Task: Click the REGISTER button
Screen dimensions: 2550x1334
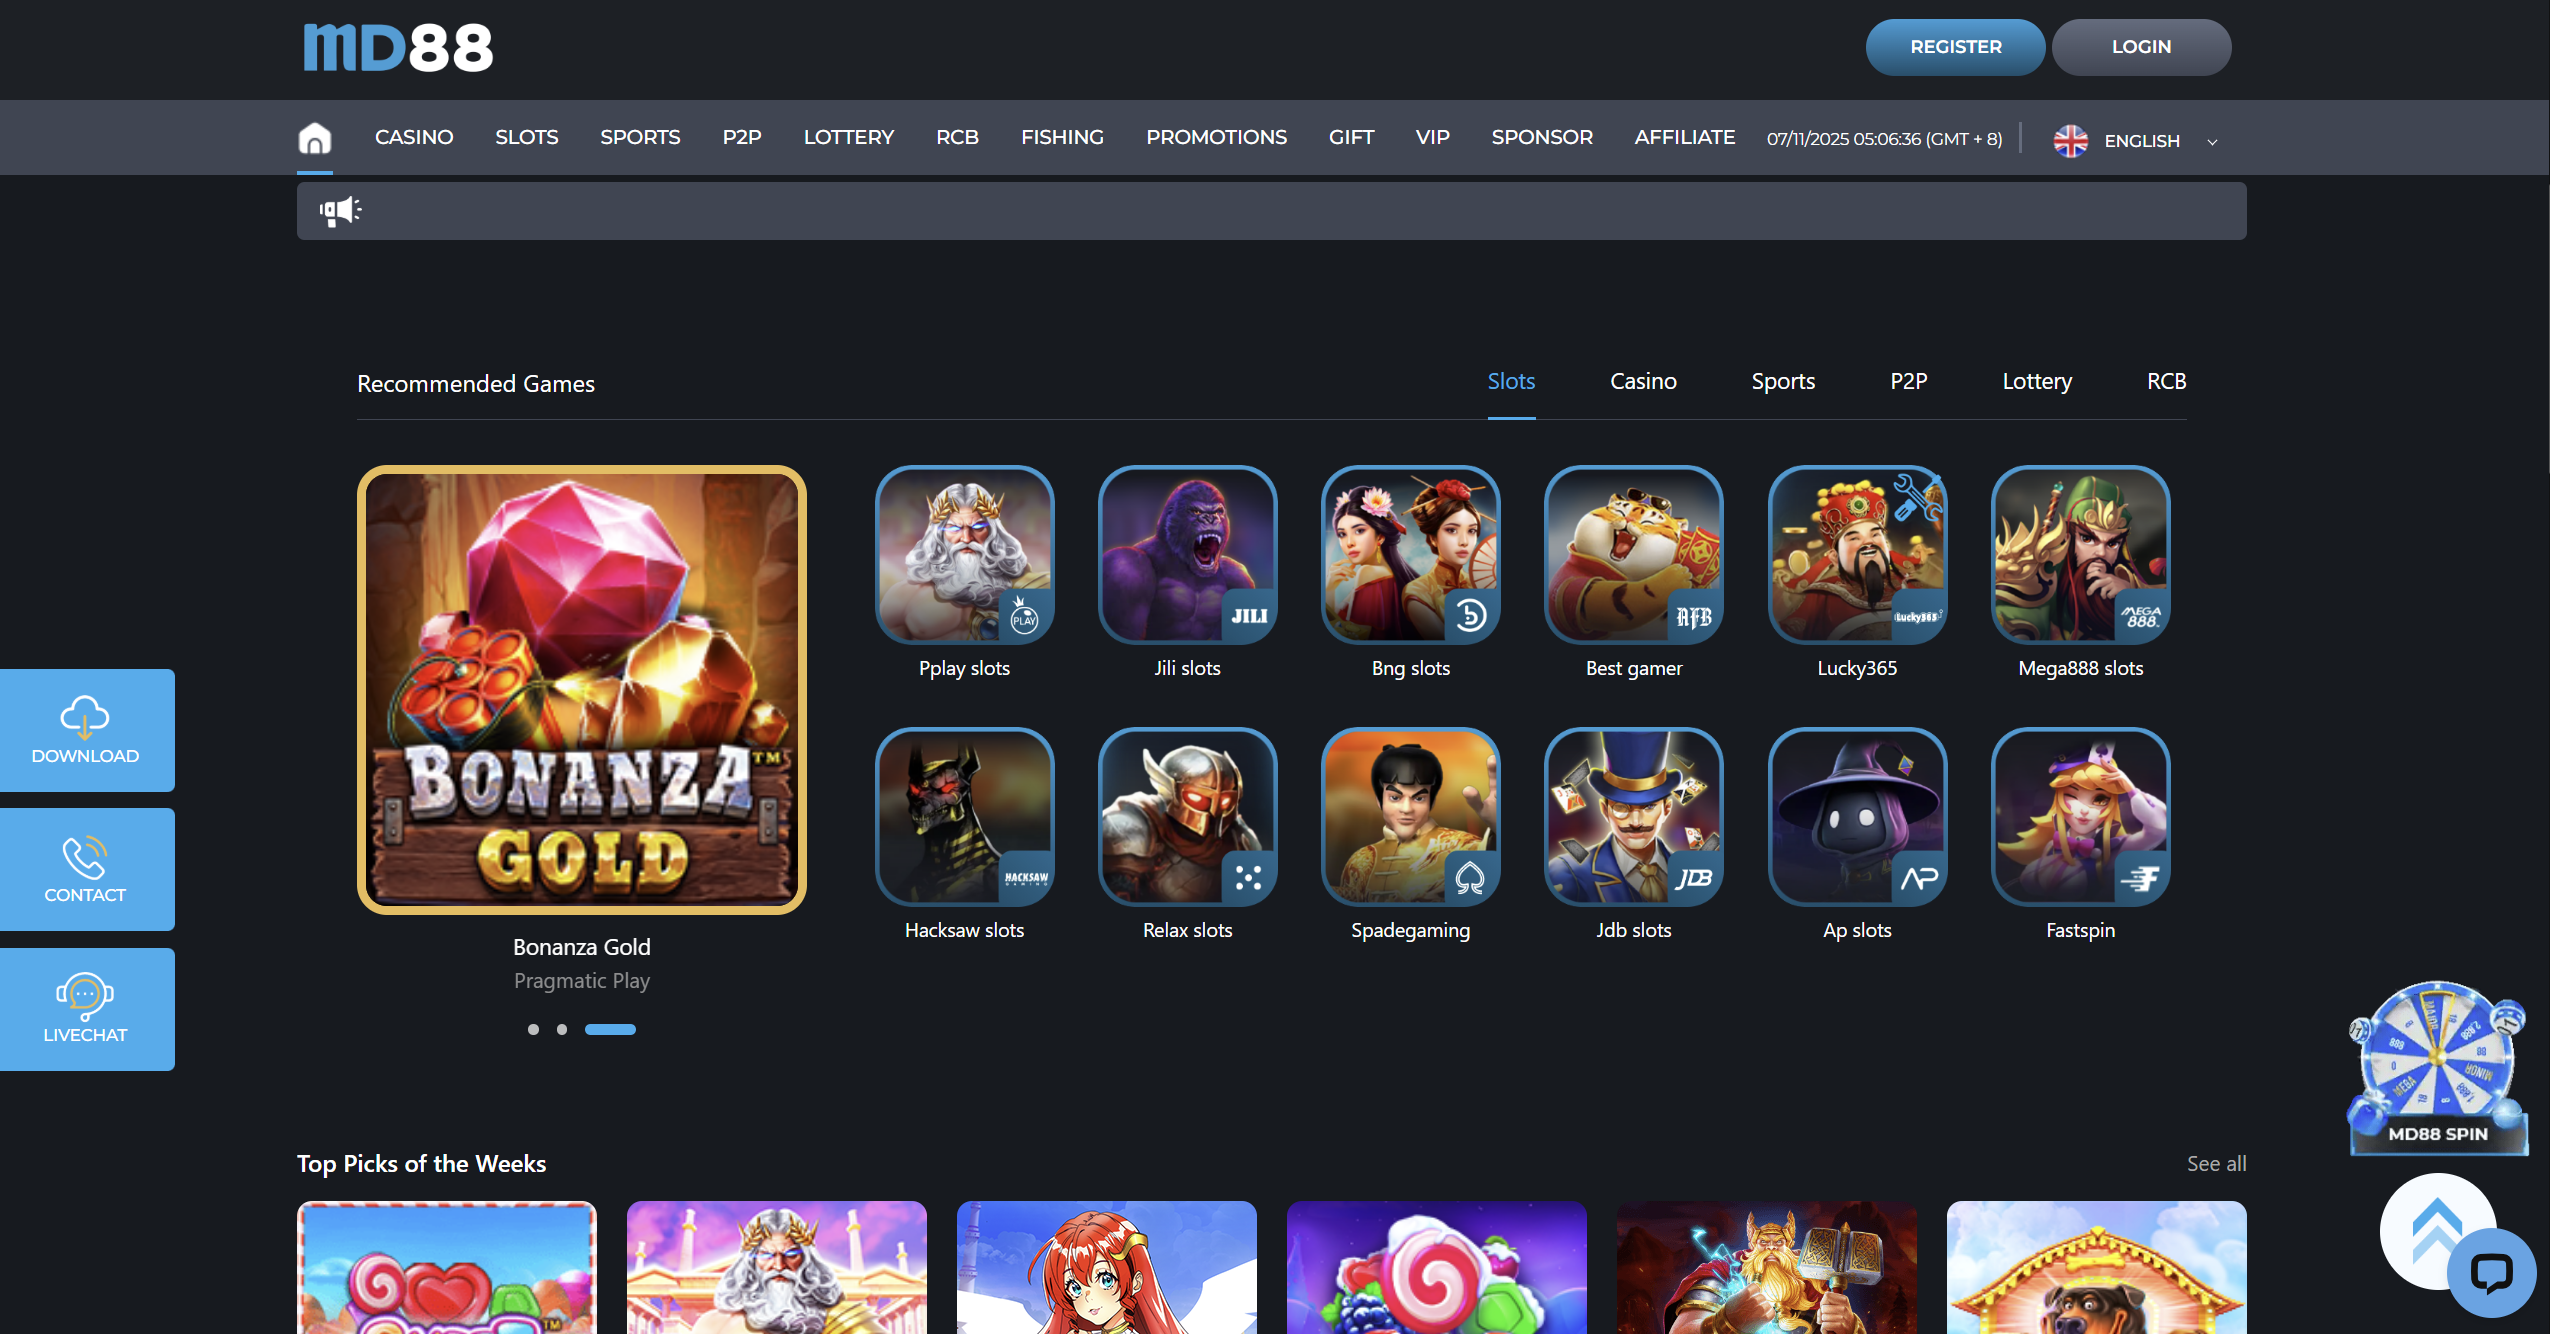Action: tap(1955, 46)
